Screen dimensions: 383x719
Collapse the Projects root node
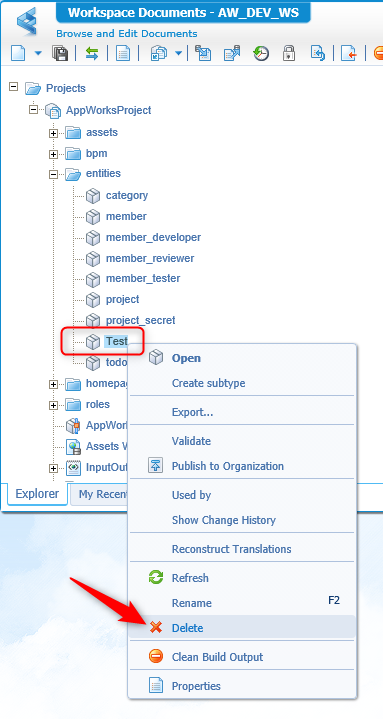coord(14,86)
